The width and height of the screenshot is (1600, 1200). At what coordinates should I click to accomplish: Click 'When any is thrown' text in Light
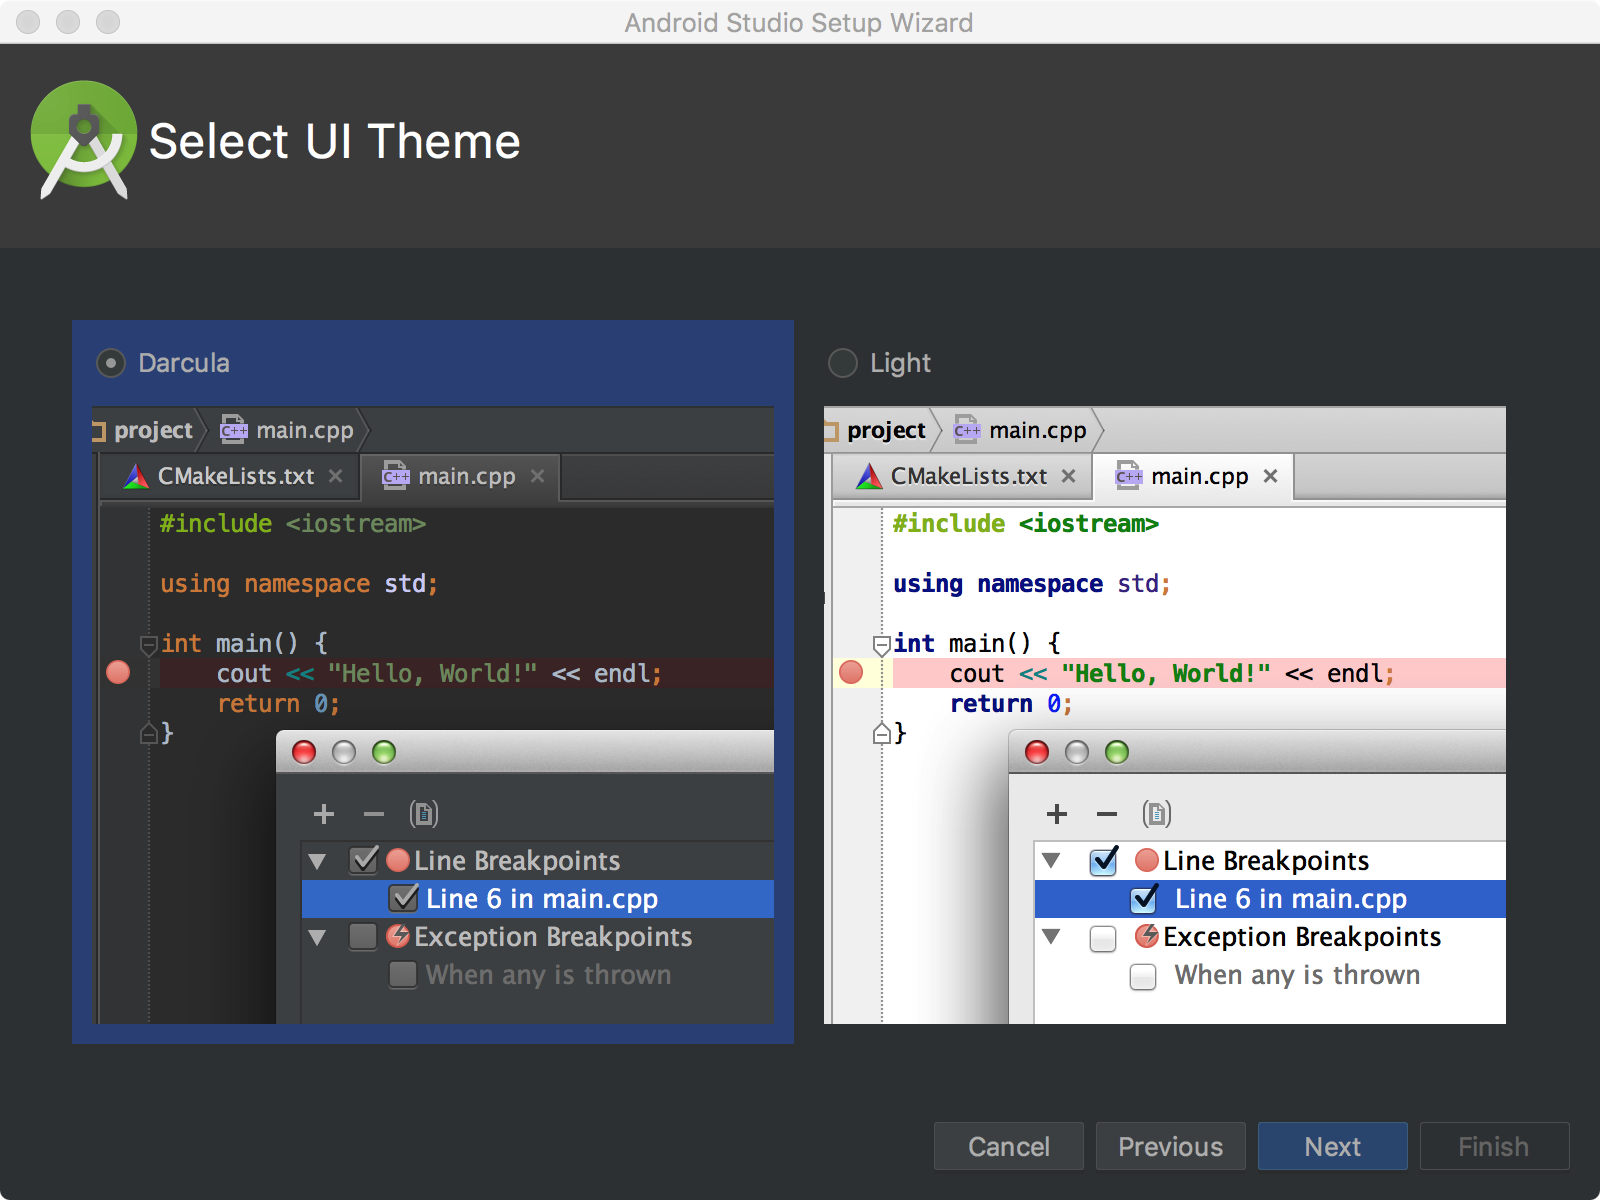click(1297, 975)
